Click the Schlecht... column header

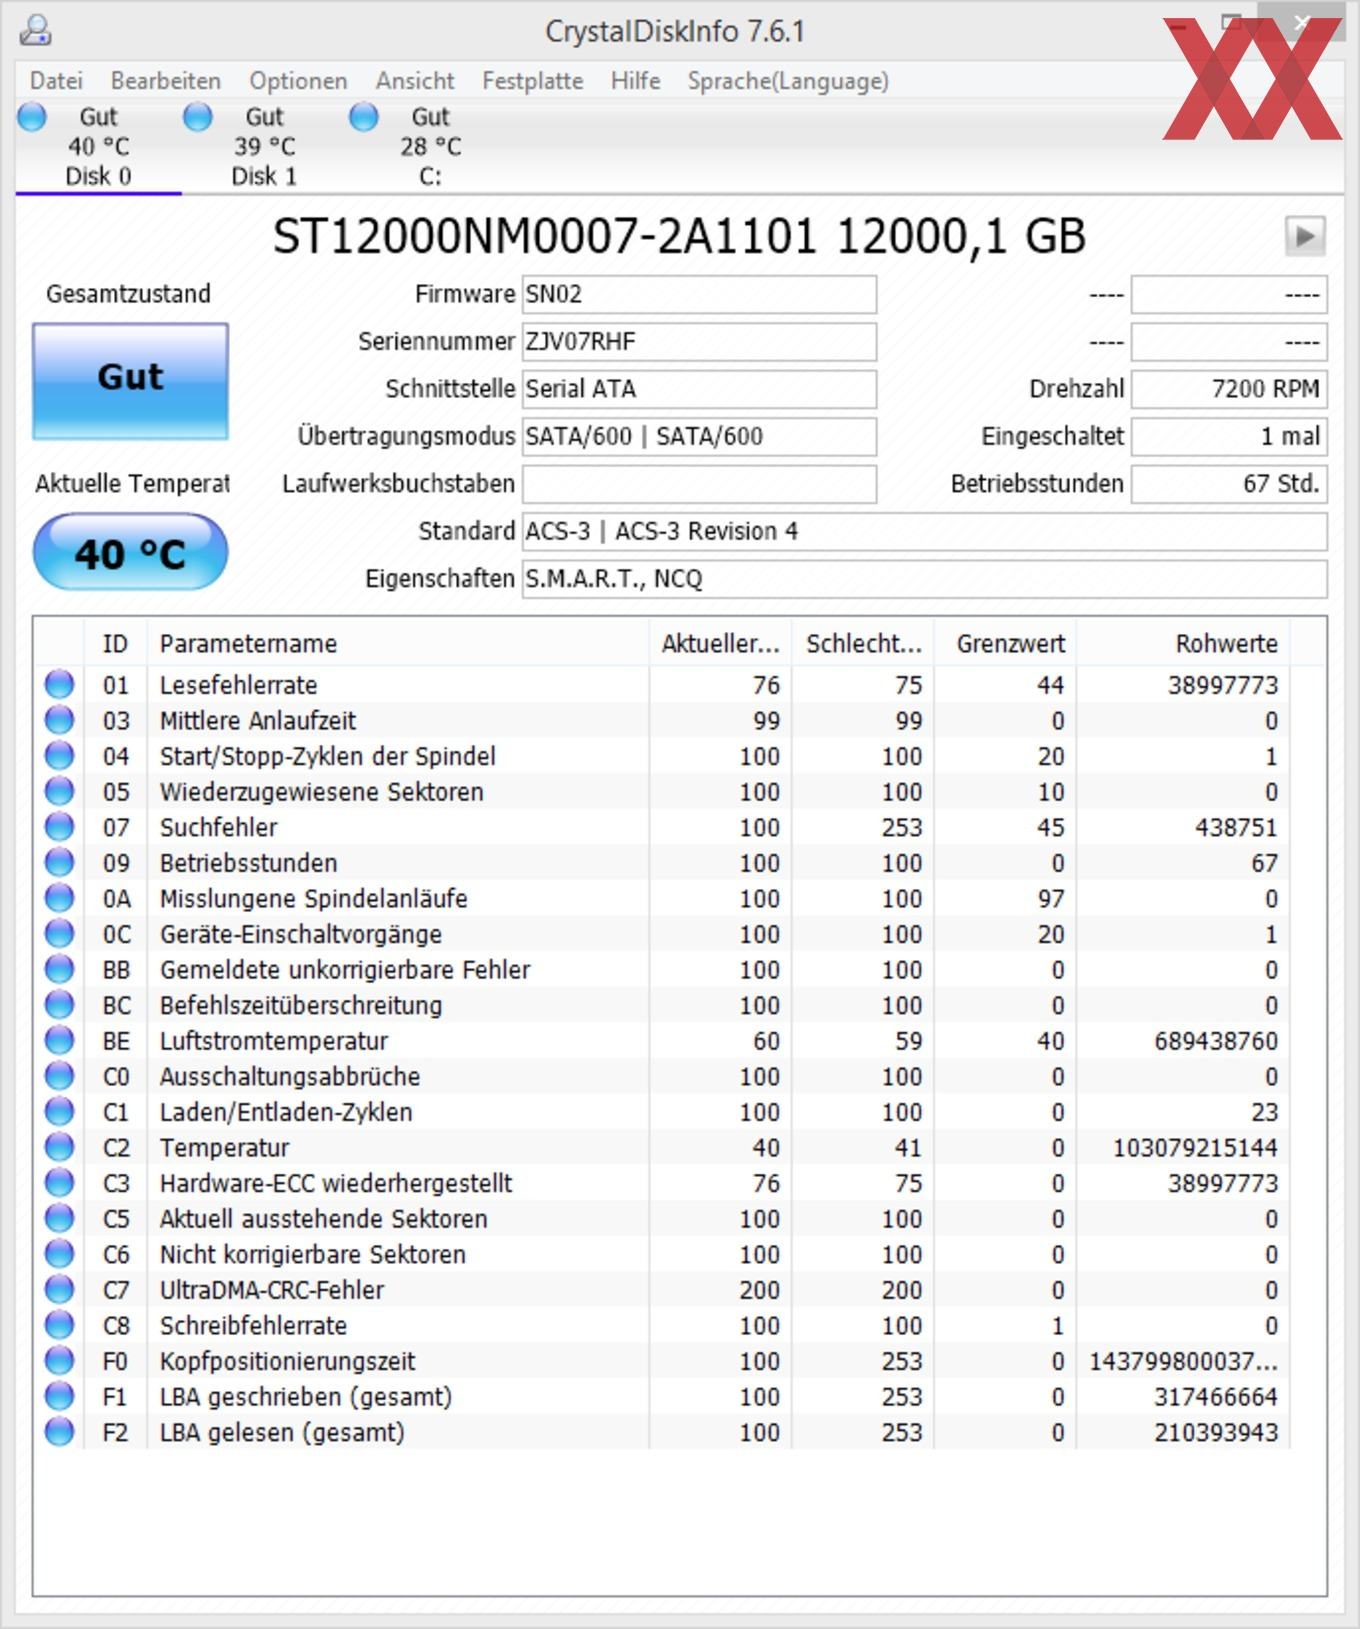pyautogui.click(x=863, y=644)
